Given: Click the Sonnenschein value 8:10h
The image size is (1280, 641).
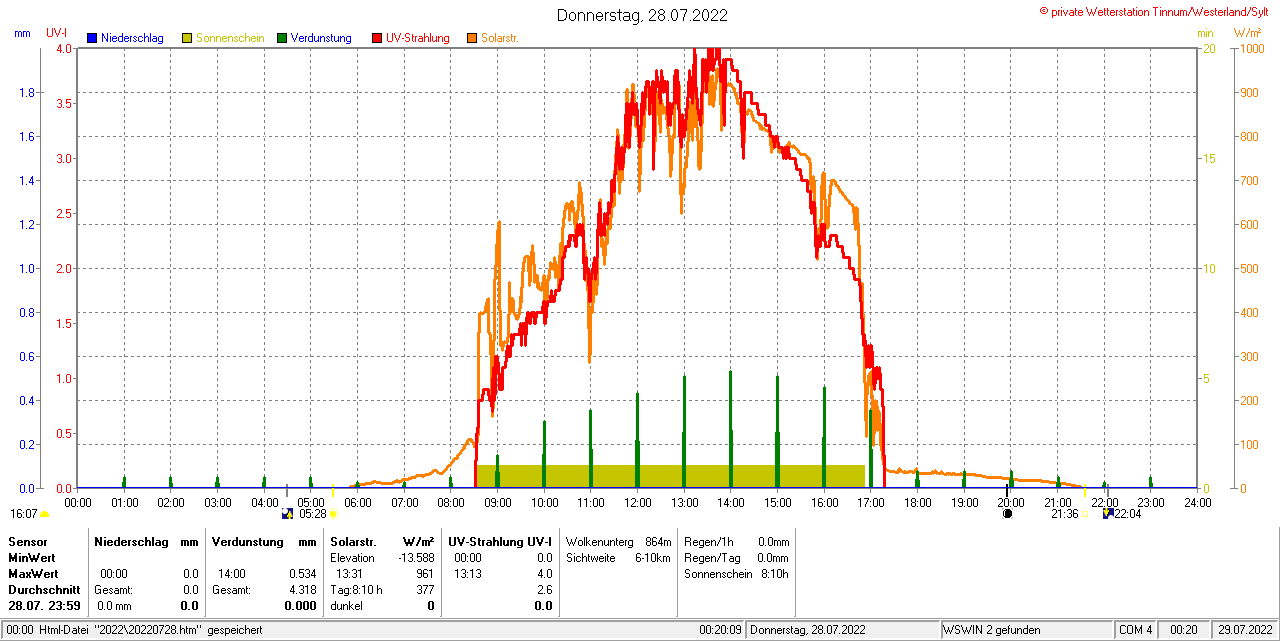Looking at the screenshot, I should coord(773,573).
